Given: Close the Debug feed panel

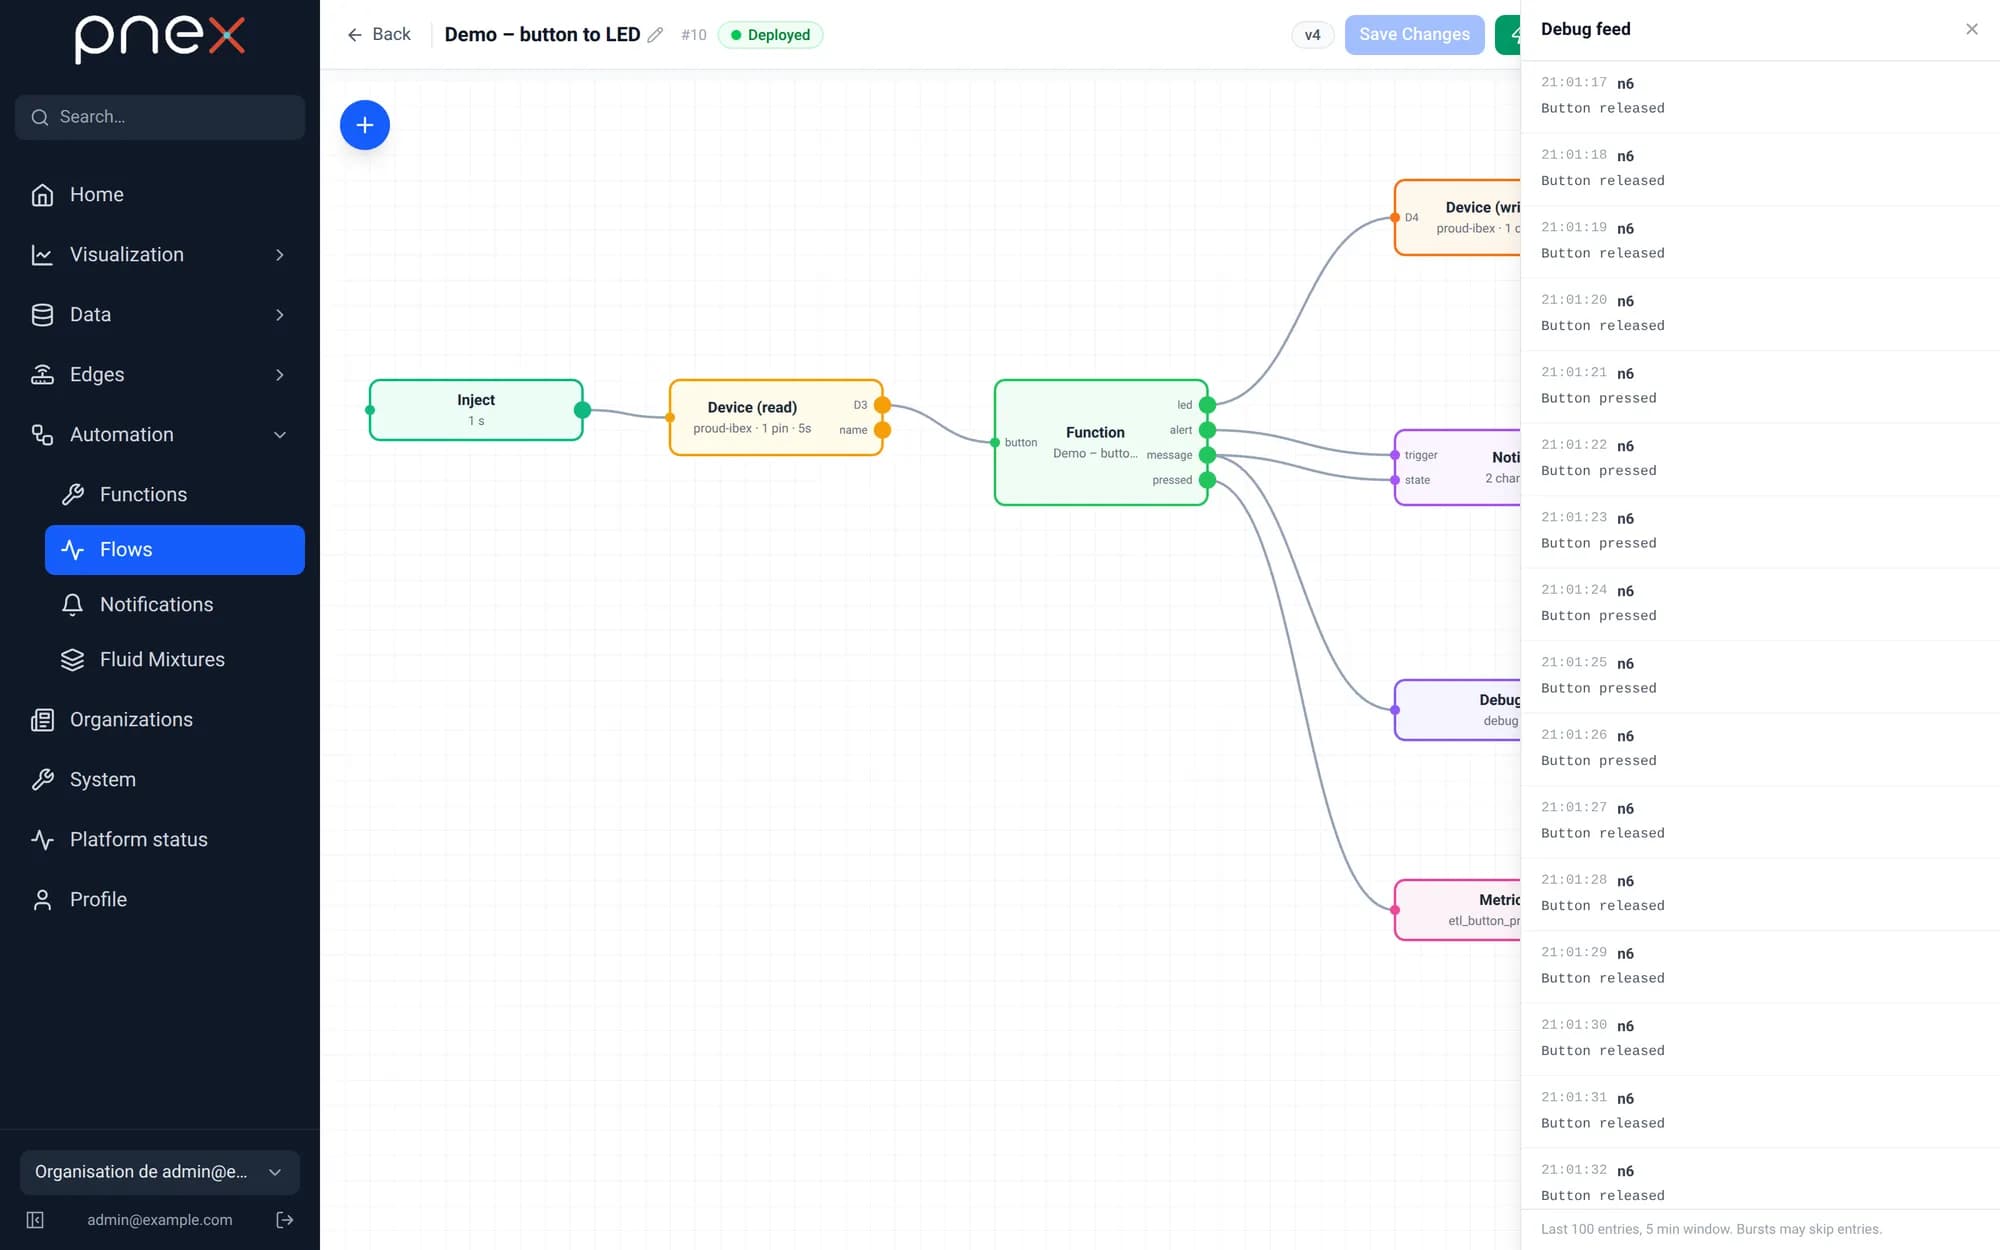Looking at the screenshot, I should [1972, 29].
